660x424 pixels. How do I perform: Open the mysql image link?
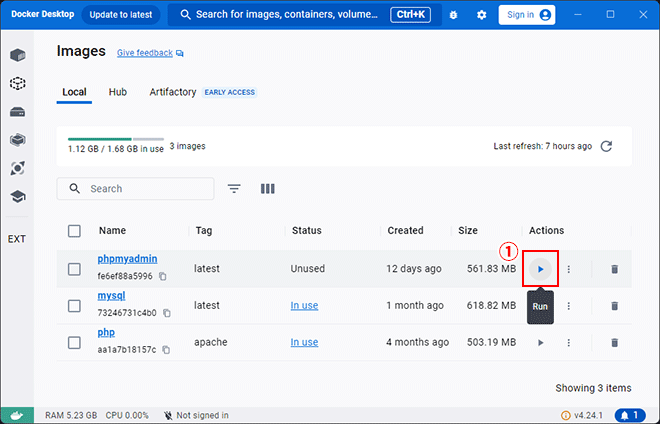[x=112, y=296]
